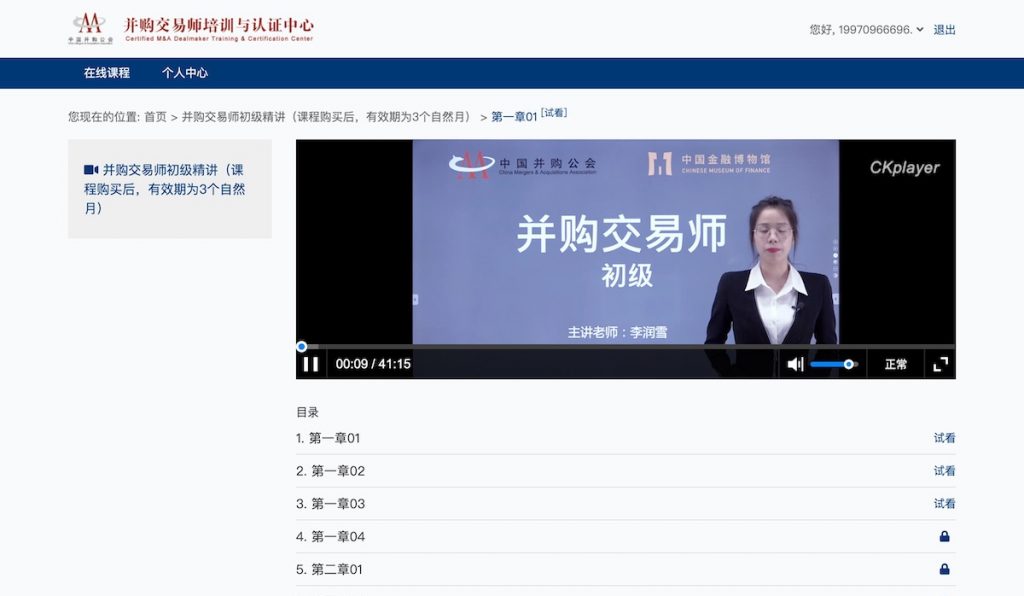Click 试看 link for 第一章02
Viewport: 1024px width, 596px height.
point(944,471)
